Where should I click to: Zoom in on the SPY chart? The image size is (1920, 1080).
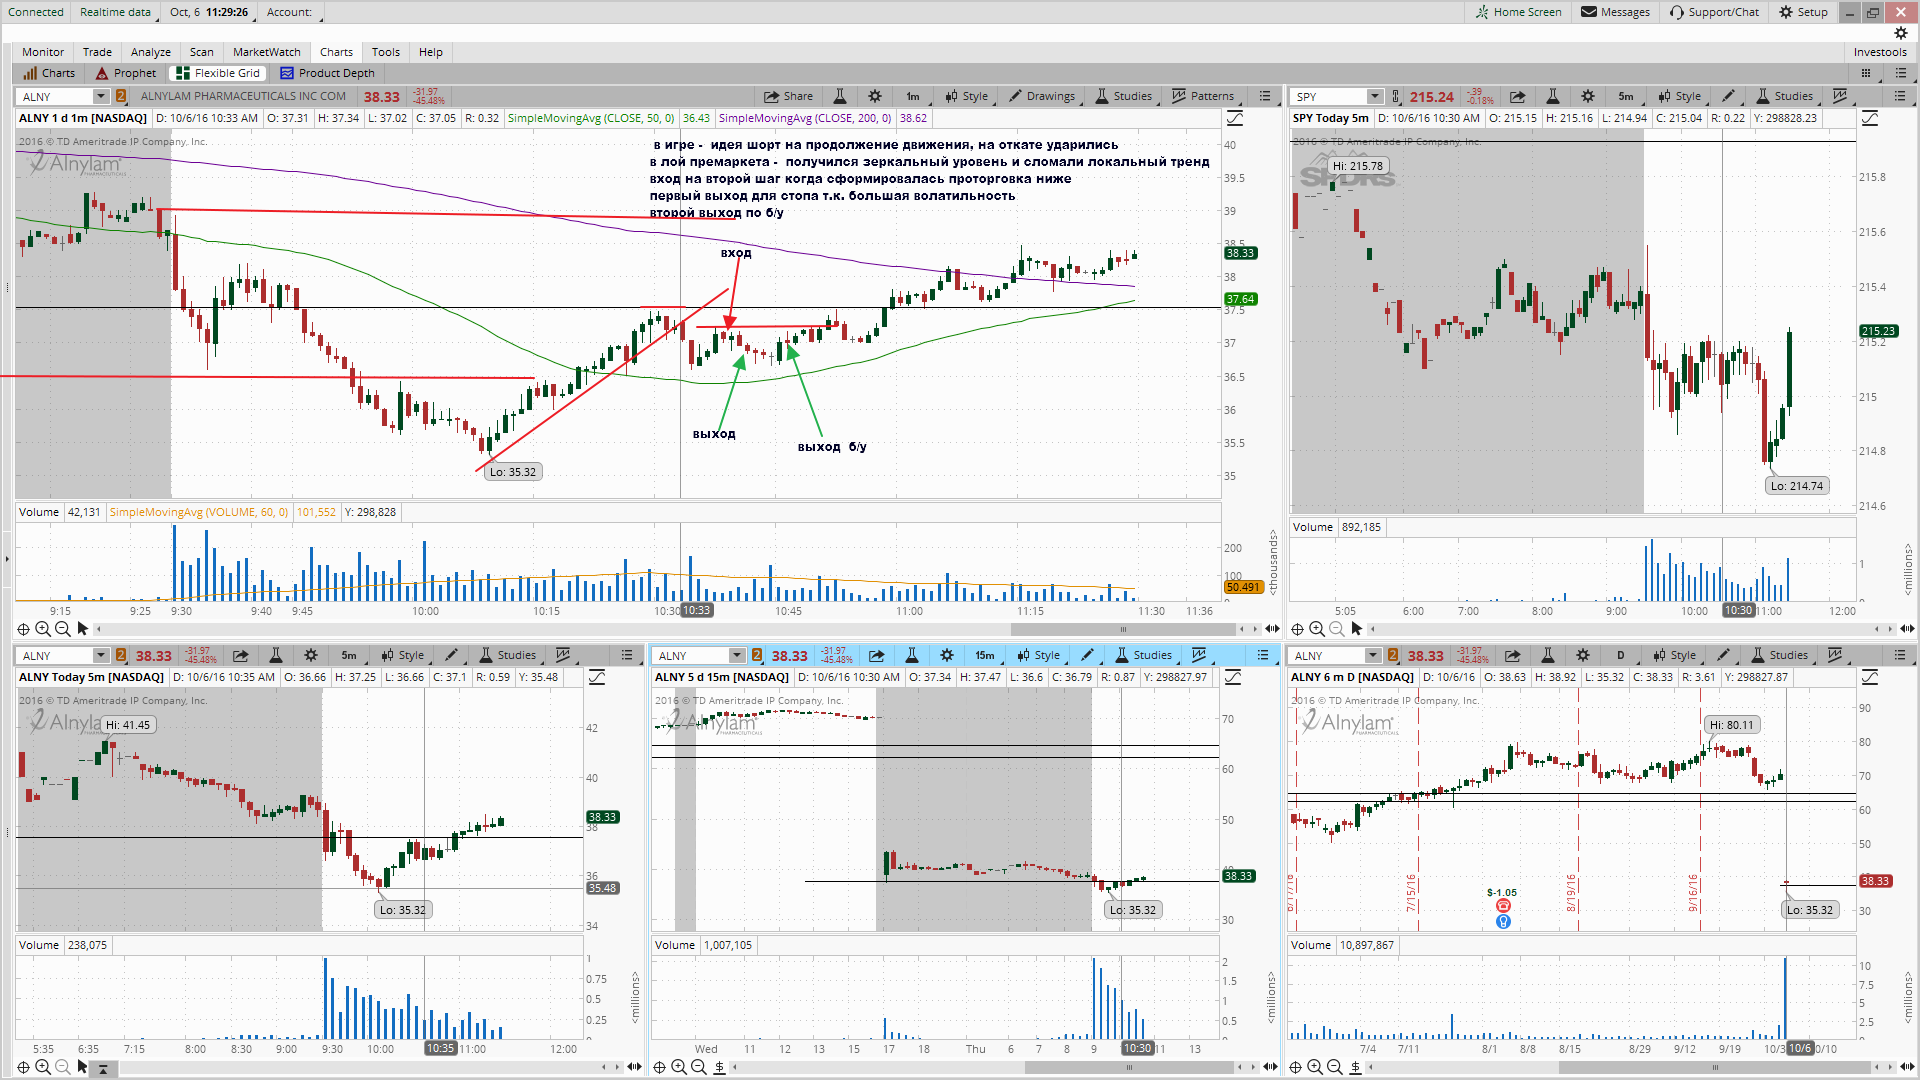1317,629
